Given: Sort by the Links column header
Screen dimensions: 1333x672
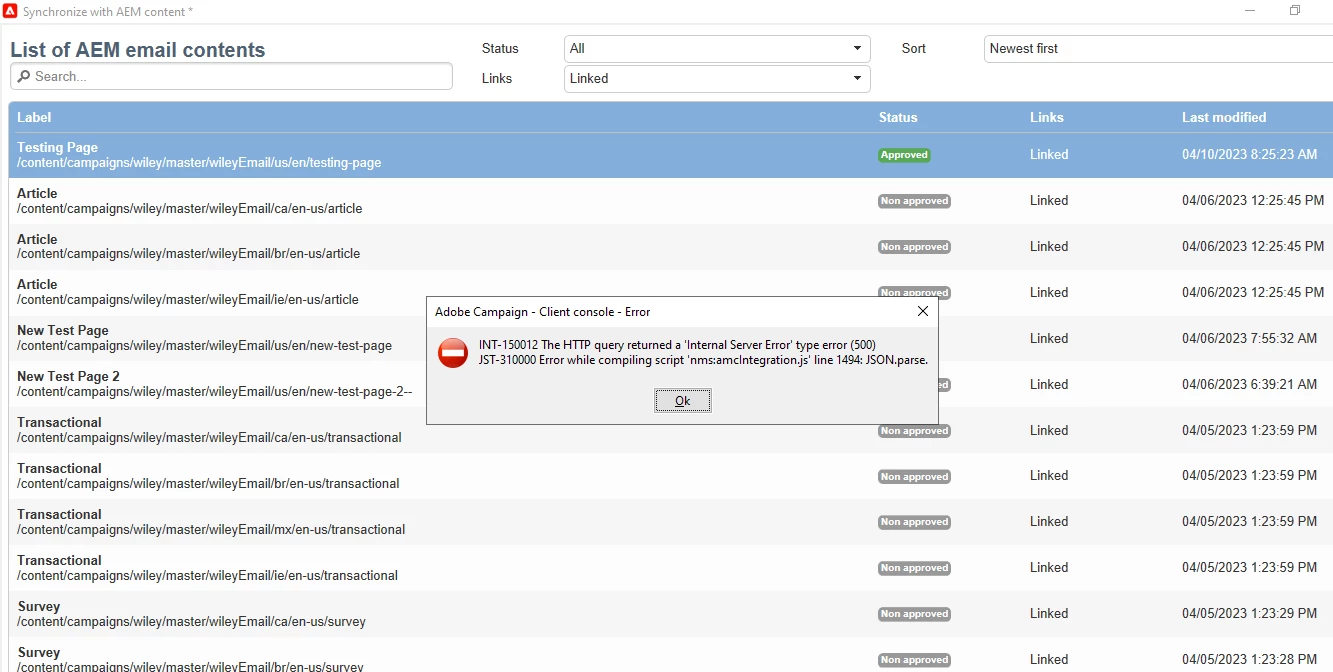Looking at the screenshot, I should tap(1047, 117).
